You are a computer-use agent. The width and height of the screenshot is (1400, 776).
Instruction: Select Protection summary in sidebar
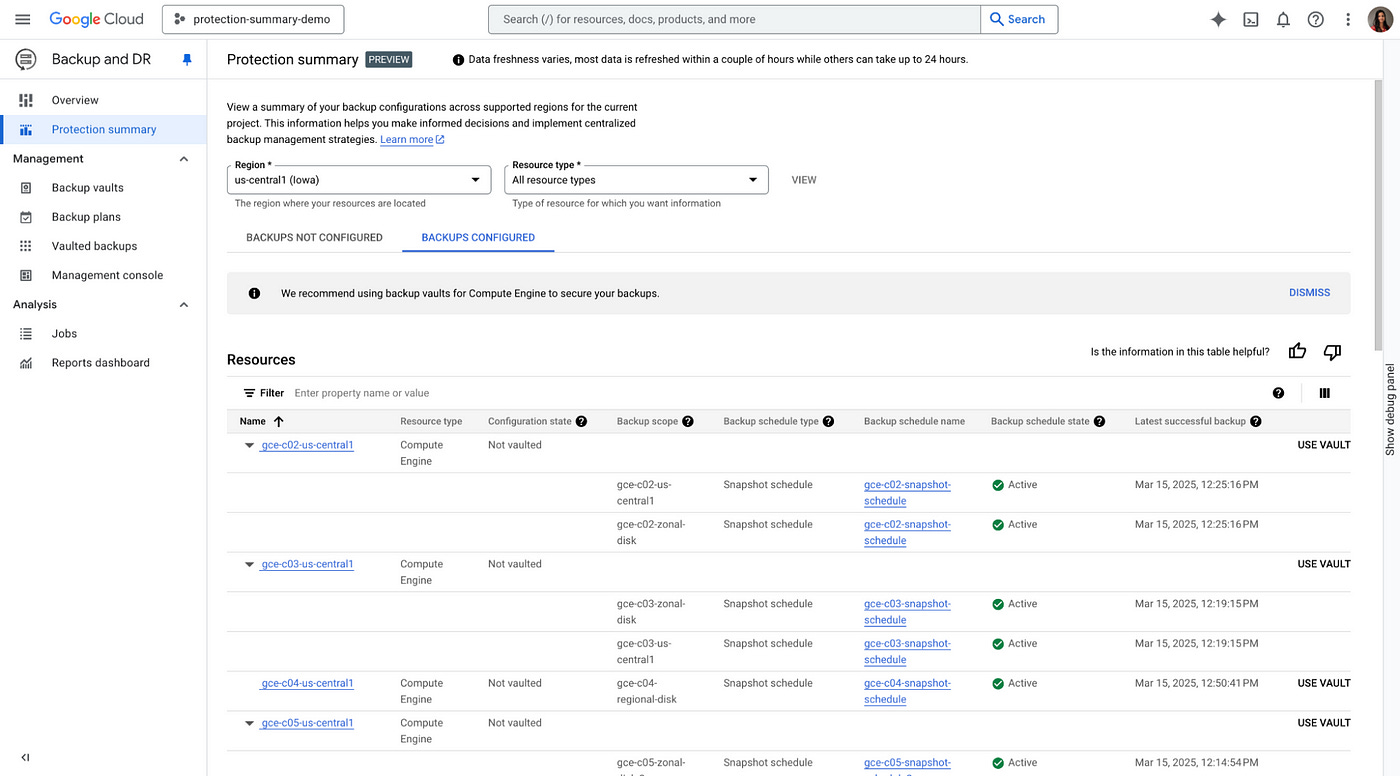(103, 129)
